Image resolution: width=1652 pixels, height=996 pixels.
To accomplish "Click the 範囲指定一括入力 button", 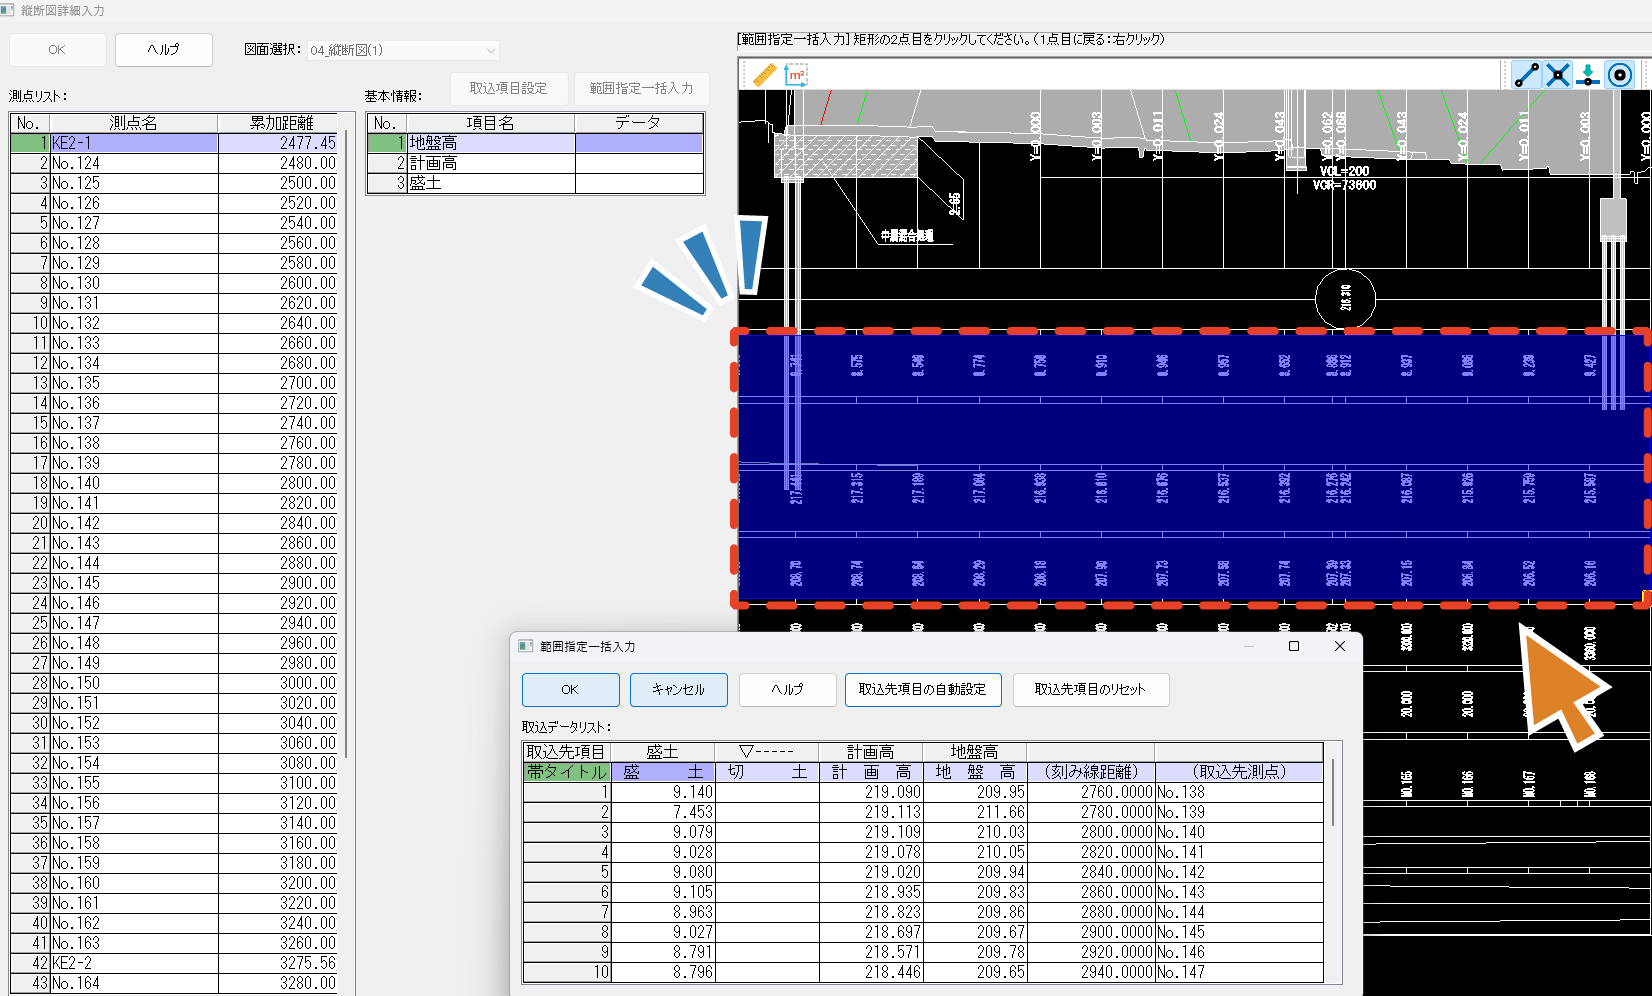I will pos(641,88).
